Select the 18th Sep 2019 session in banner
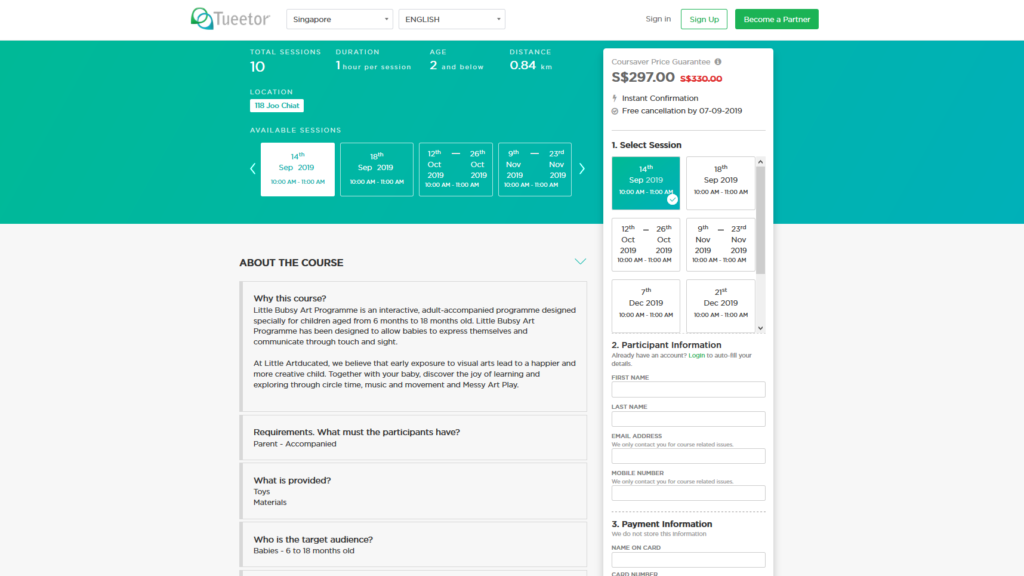This screenshot has width=1024, height=576. pos(377,169)
